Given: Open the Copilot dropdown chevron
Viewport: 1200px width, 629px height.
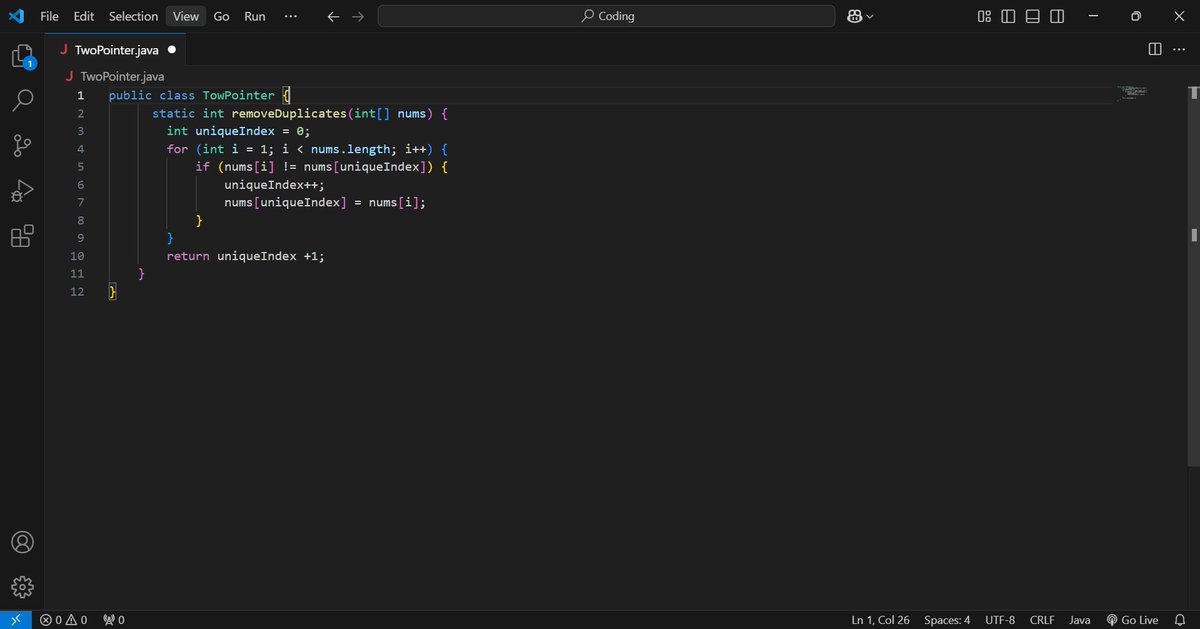Looking at the screenshot, I should click(870, 16).
